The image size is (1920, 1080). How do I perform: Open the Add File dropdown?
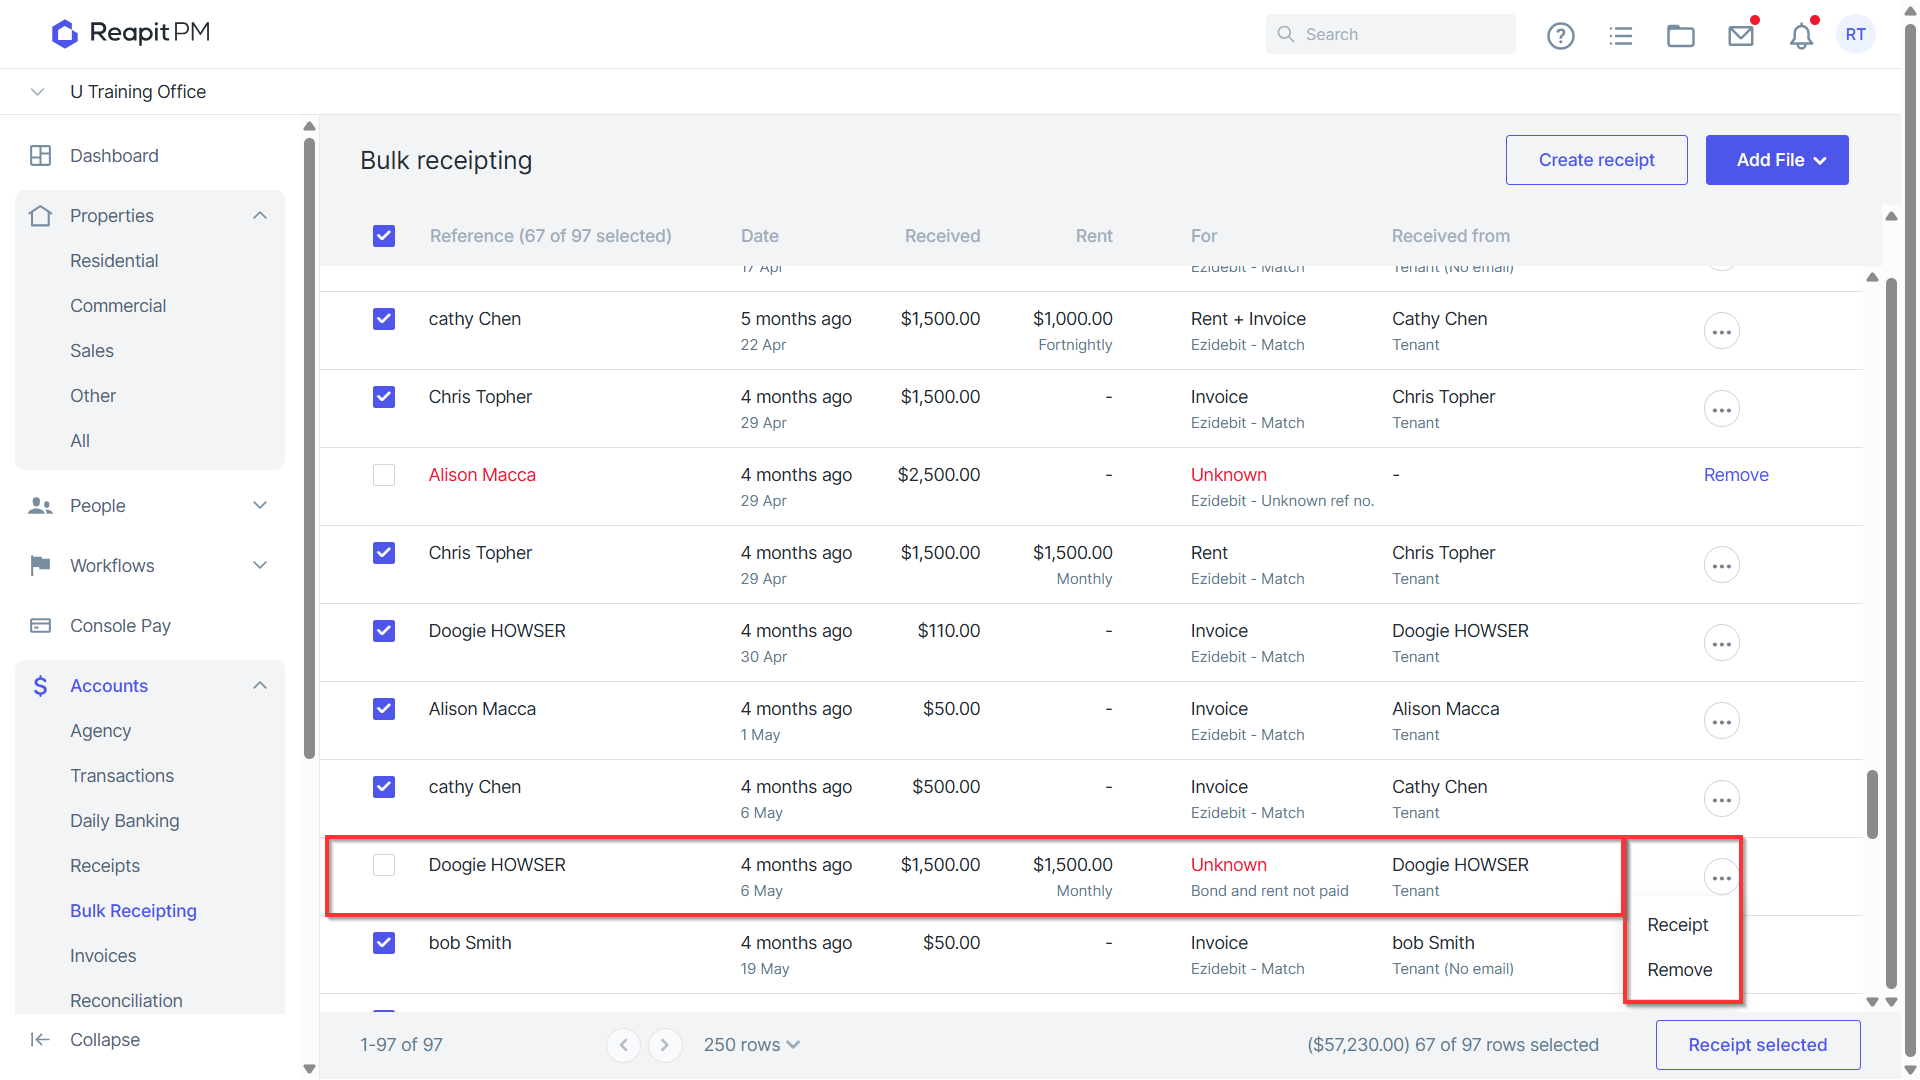(x=1777, y=160)
